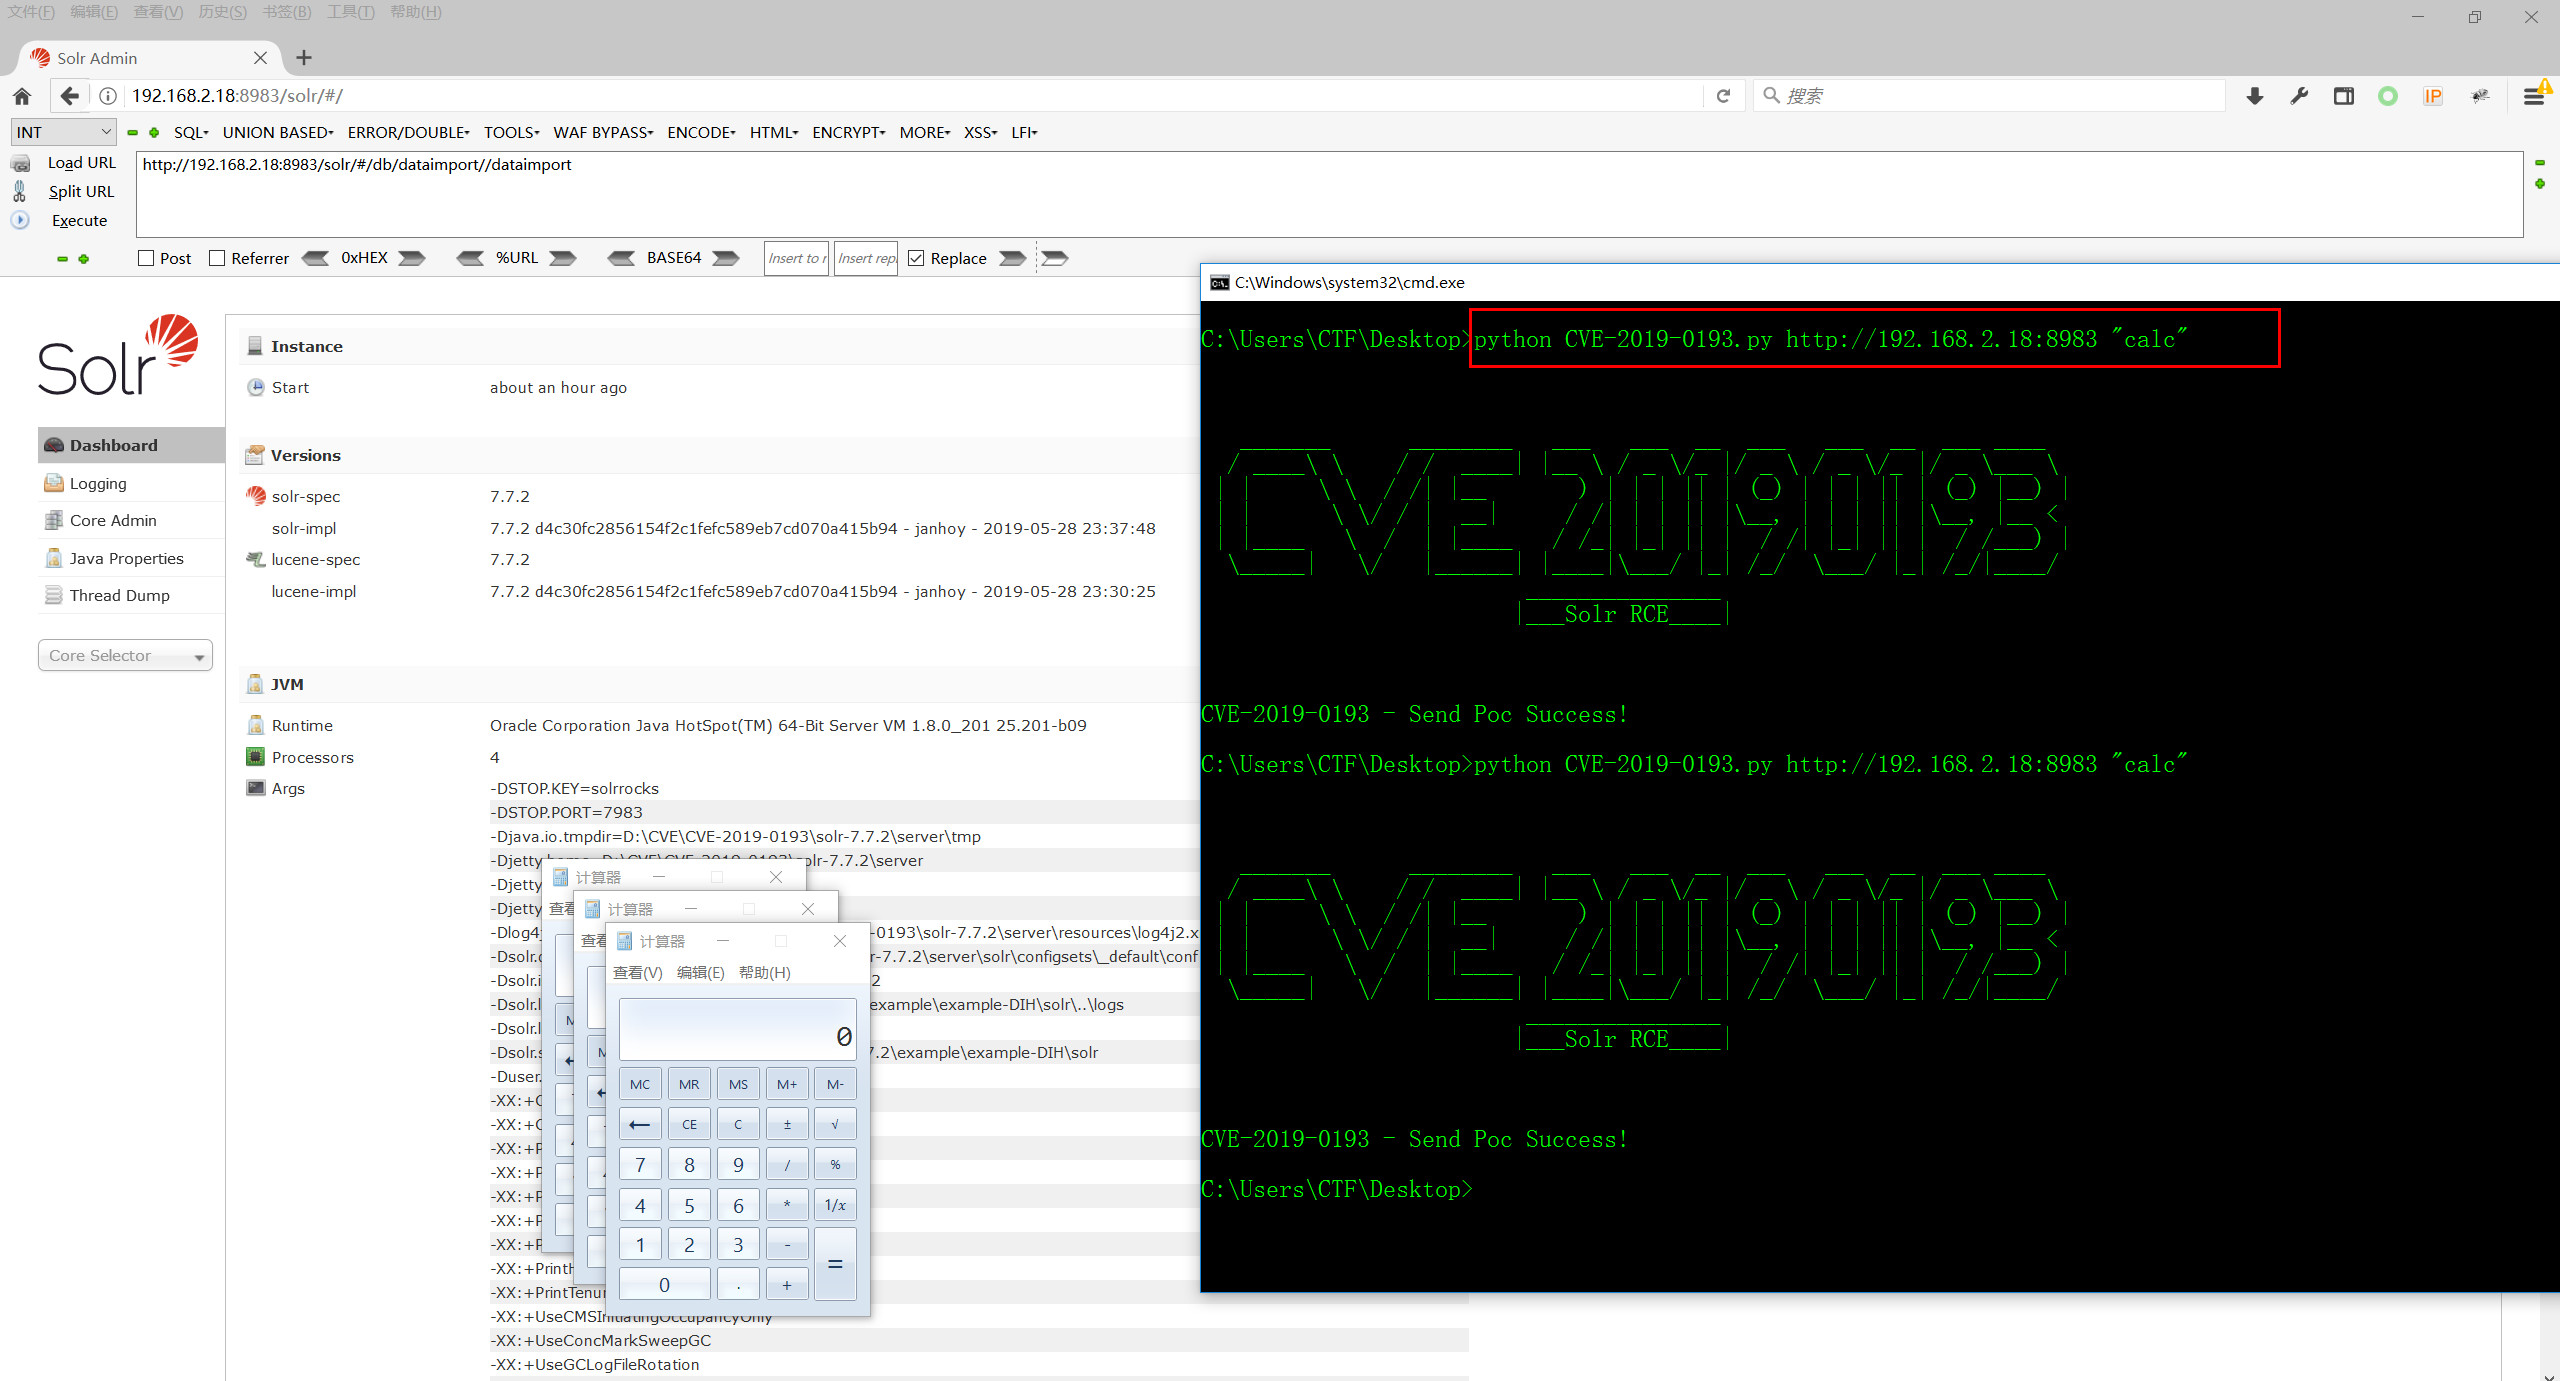
Task: Click the HackBar URL text field
Action: [1328, 194]
